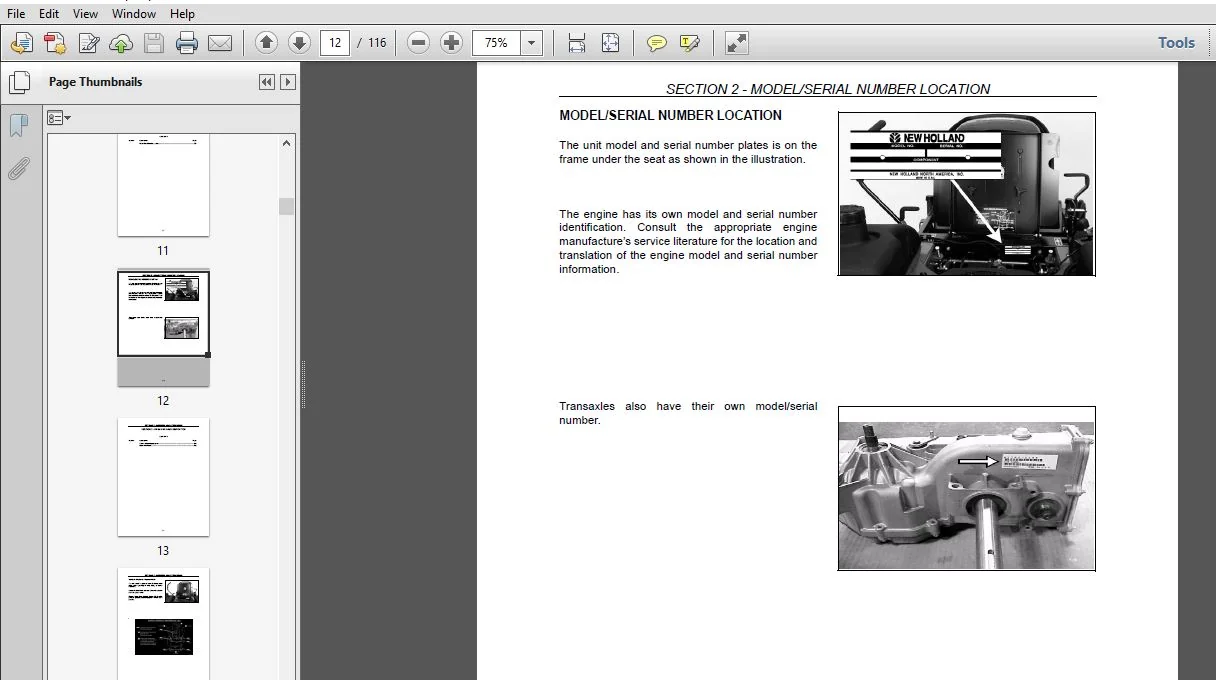Open the Help menu
This screenshot has height=680, width=1216.
tap(182, 14)
